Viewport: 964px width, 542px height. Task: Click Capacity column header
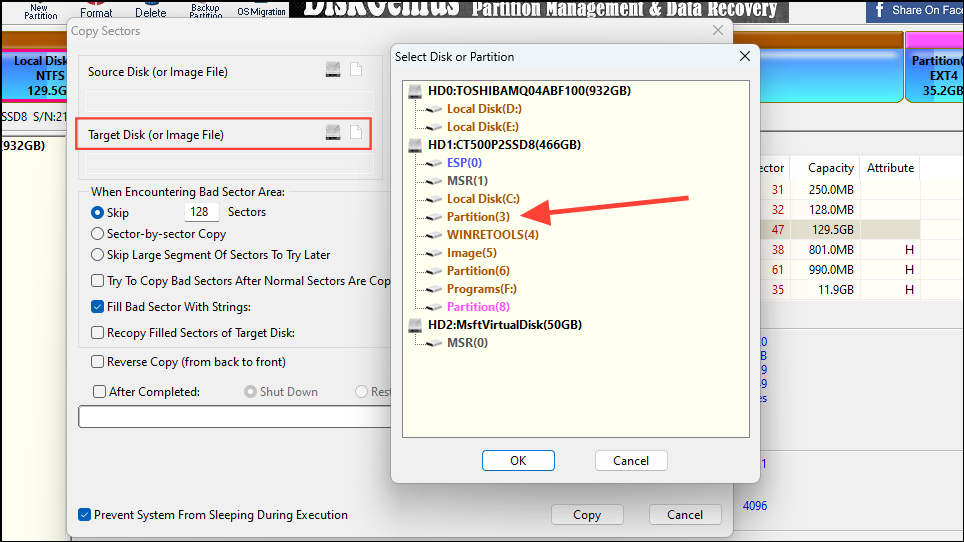coord(831,168)
